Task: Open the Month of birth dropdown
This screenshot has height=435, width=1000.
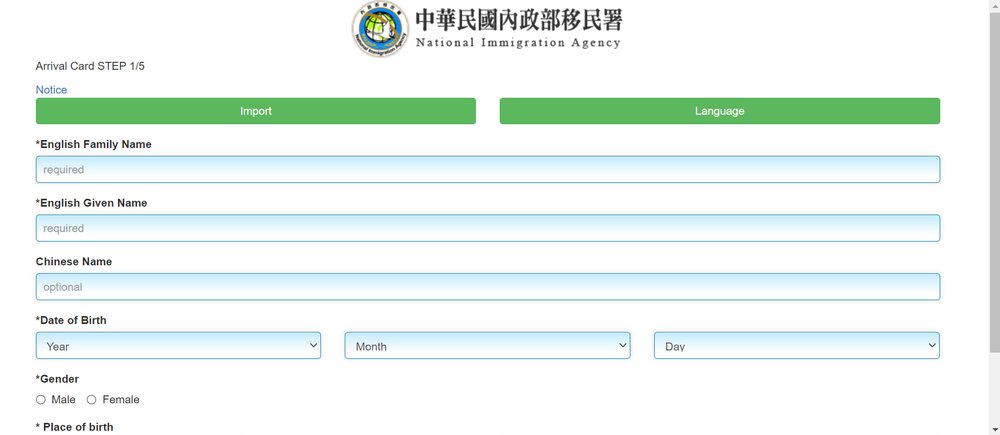Action: [487, 346]
